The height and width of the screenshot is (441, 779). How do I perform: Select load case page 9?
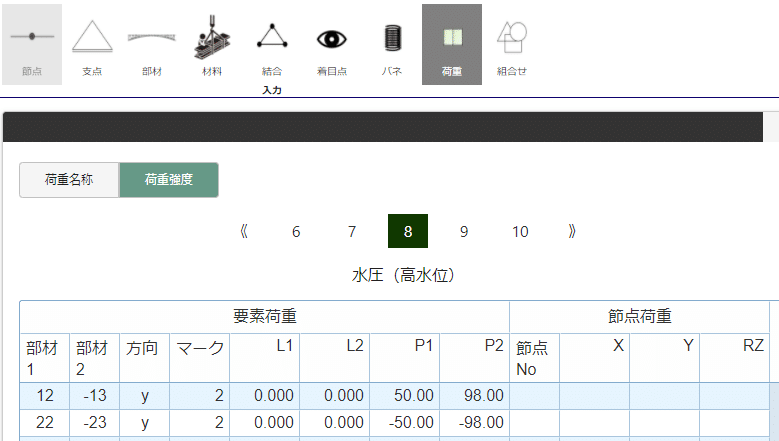click(x=464, y=231)
